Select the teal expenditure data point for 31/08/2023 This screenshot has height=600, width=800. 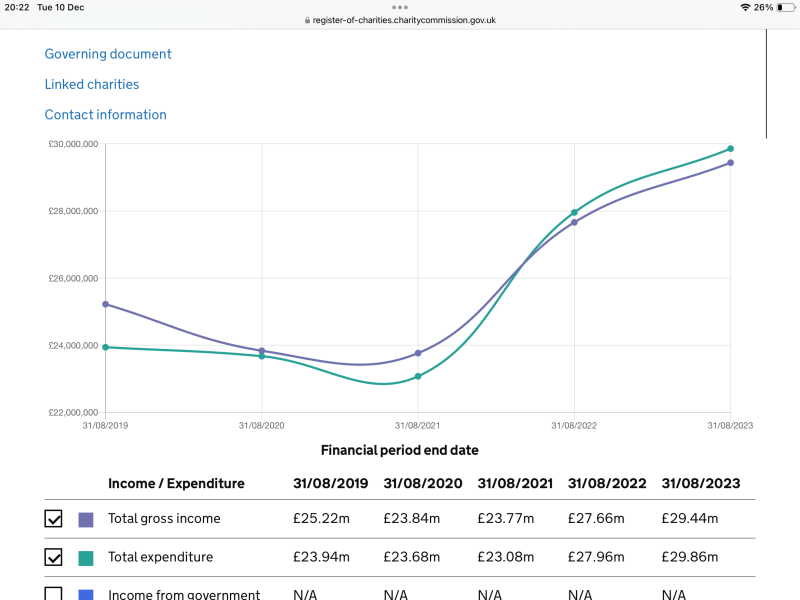coord(730,149)
